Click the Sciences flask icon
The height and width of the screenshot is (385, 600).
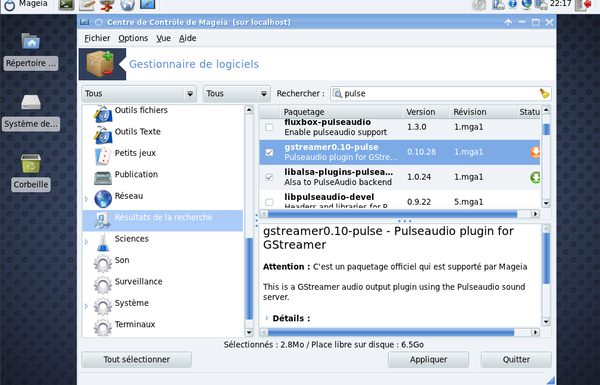click(x=103, y=242)
